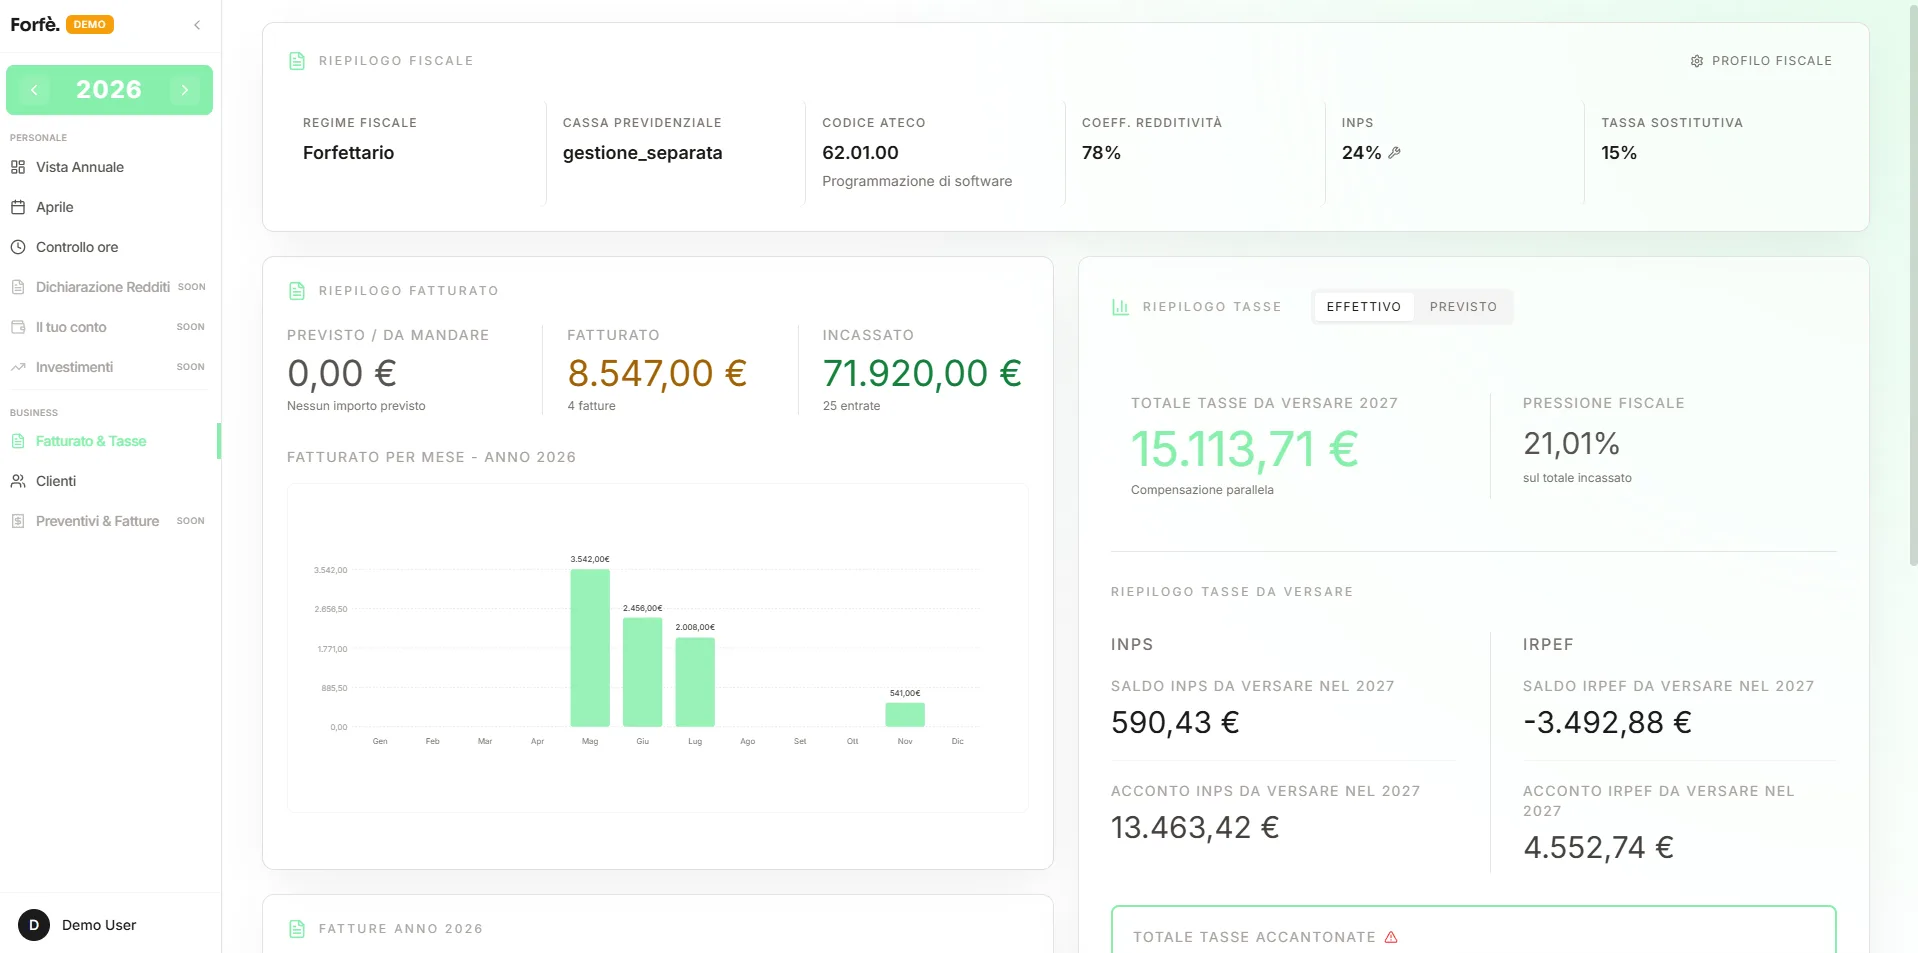Click Fatture Anno 2026 document icon
The width and height of the screenshot is (1918, 953).
click(297, 929)
